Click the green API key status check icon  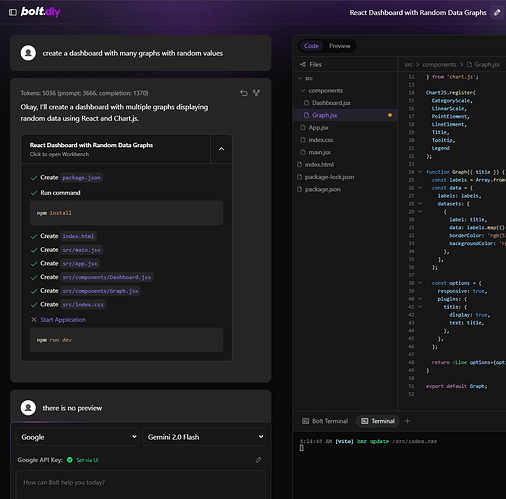[70, 460]
